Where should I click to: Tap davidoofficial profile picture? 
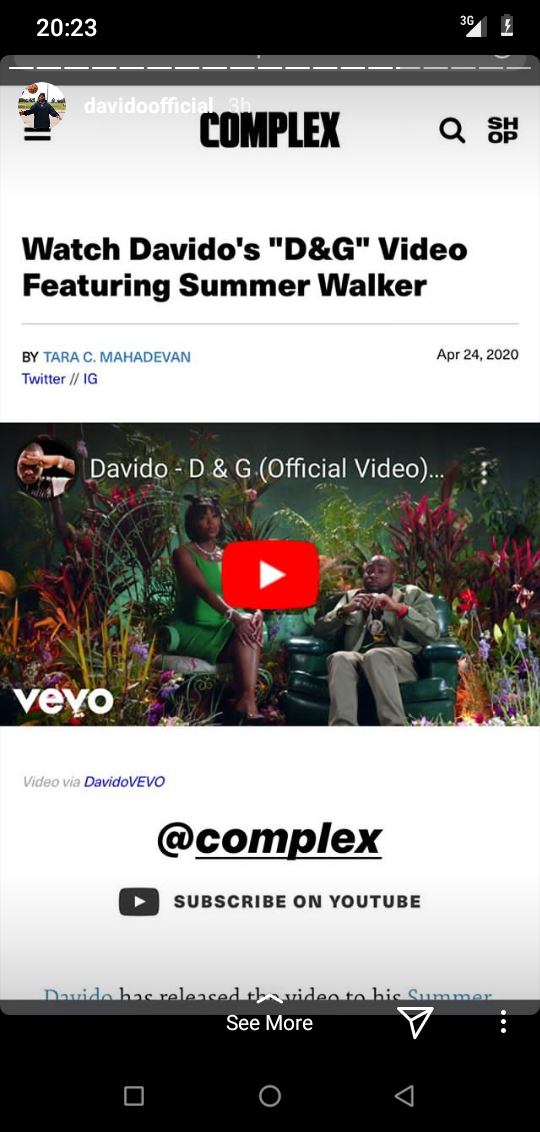(x=42, y=106)
